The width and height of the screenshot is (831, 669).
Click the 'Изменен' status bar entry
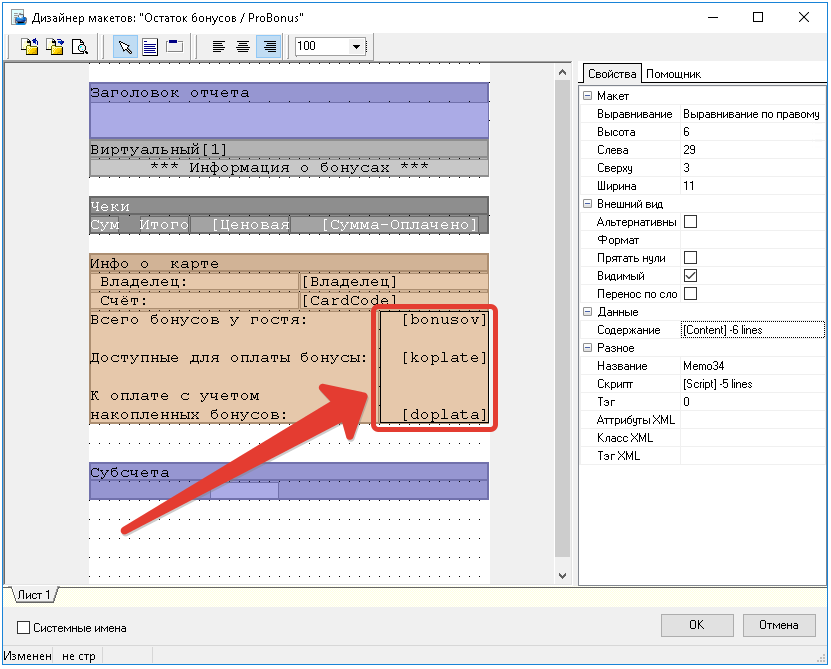[28, 656]
